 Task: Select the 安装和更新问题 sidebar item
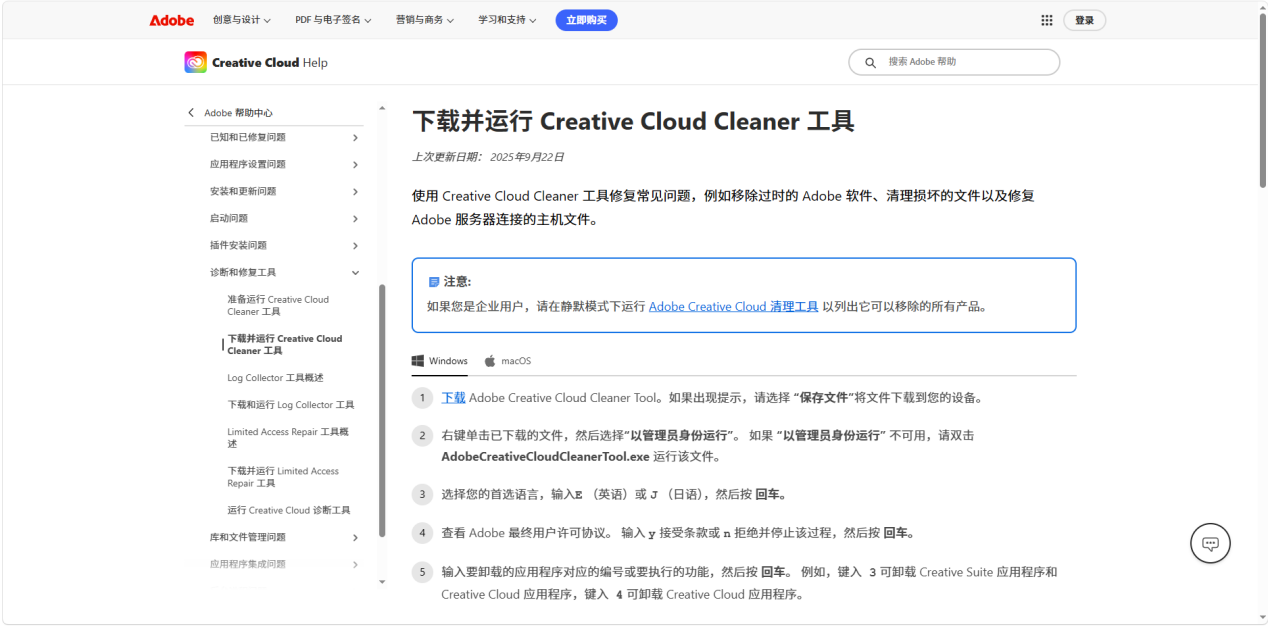pos(243,191)
